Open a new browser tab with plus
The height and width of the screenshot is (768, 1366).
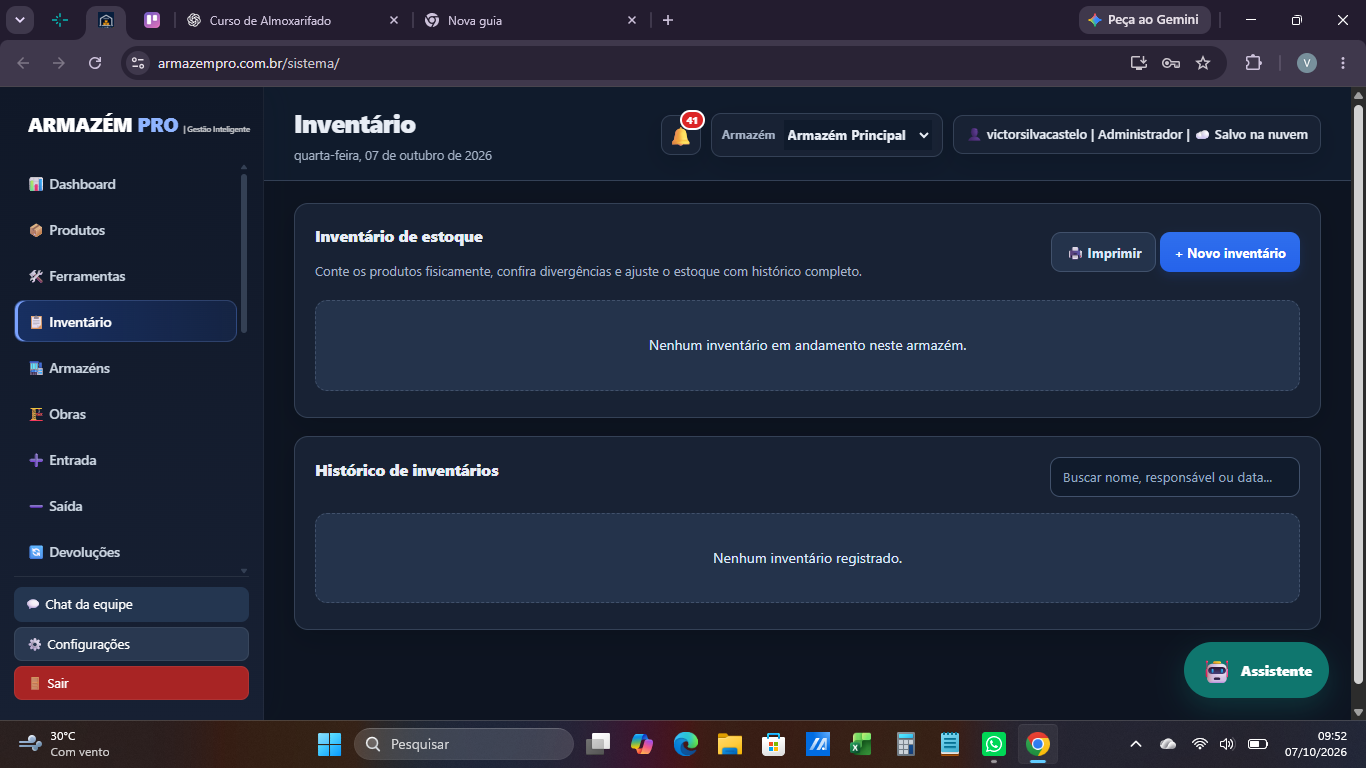[x=668, y=20]
